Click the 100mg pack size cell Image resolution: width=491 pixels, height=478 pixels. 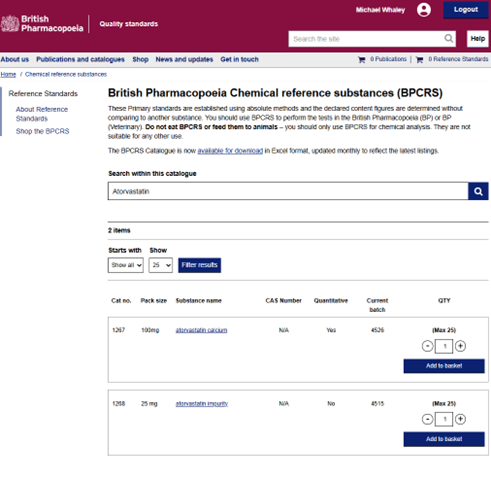(150, 330)
